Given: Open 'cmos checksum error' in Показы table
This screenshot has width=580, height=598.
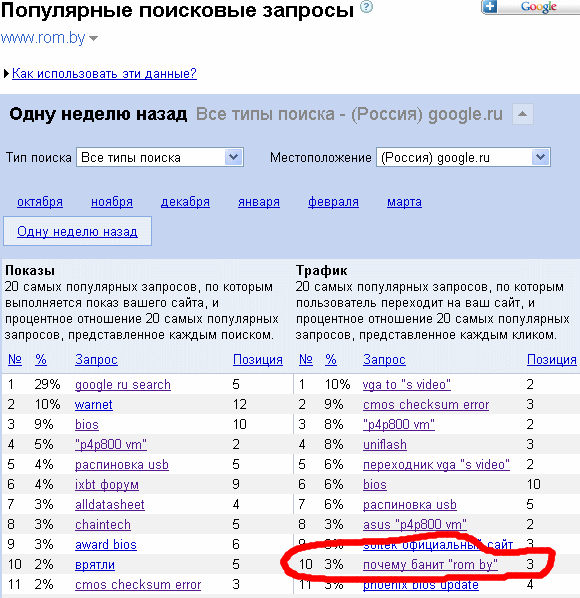Looking at the screenshot, I should tap(138, 585).
